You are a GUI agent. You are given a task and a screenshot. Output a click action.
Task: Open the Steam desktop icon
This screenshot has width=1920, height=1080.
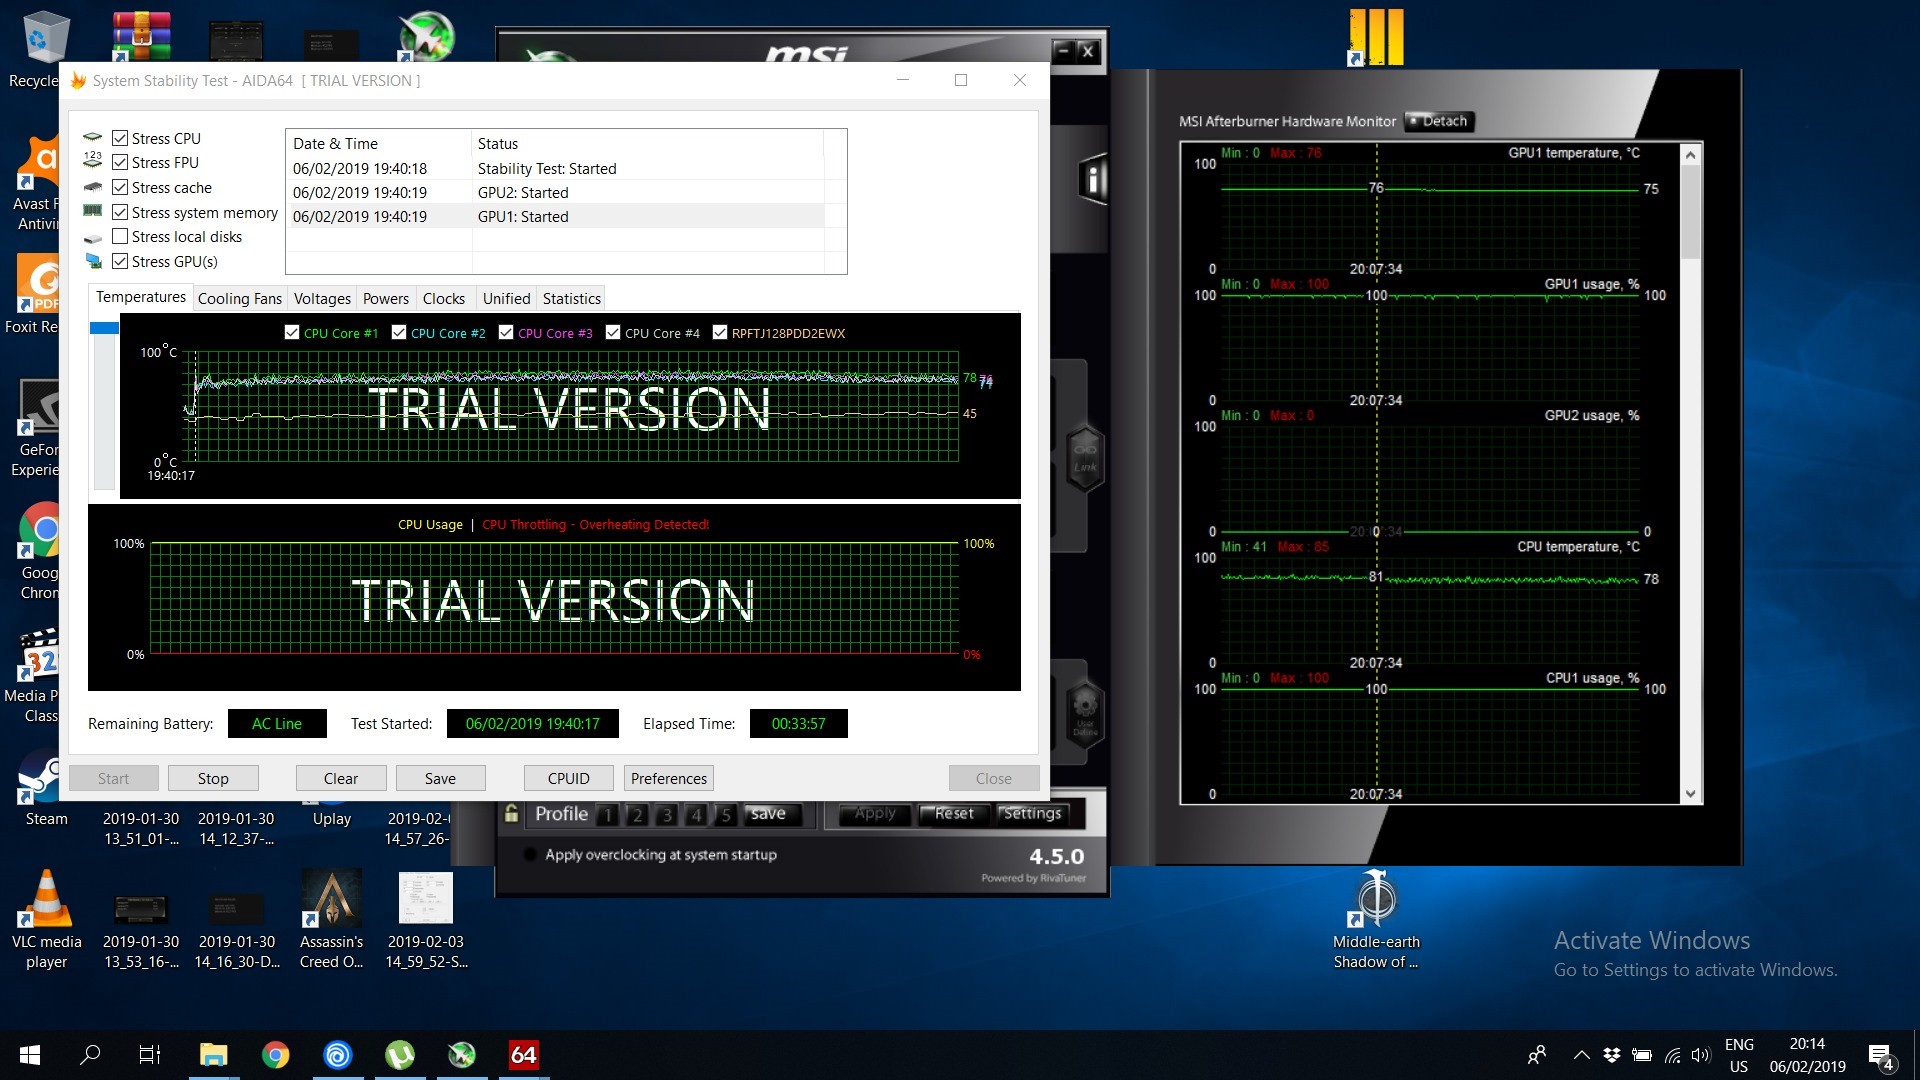[x=46, y=788]
